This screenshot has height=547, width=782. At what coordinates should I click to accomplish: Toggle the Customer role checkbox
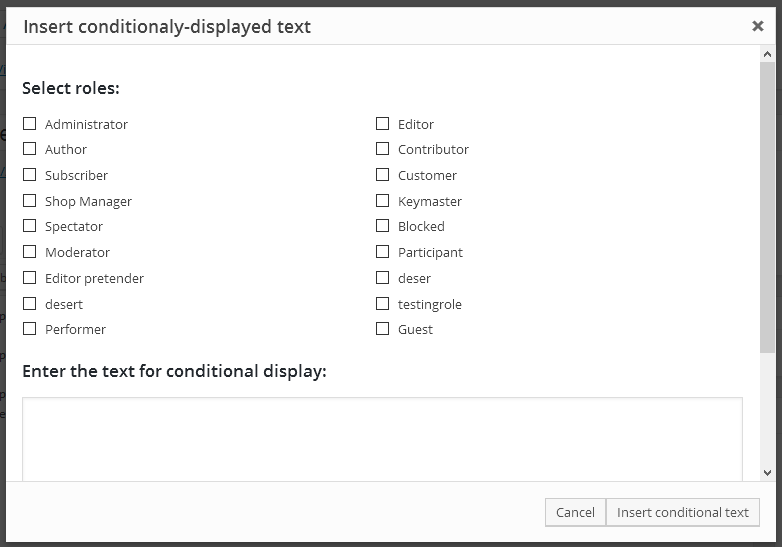click(x=383, y=175)
